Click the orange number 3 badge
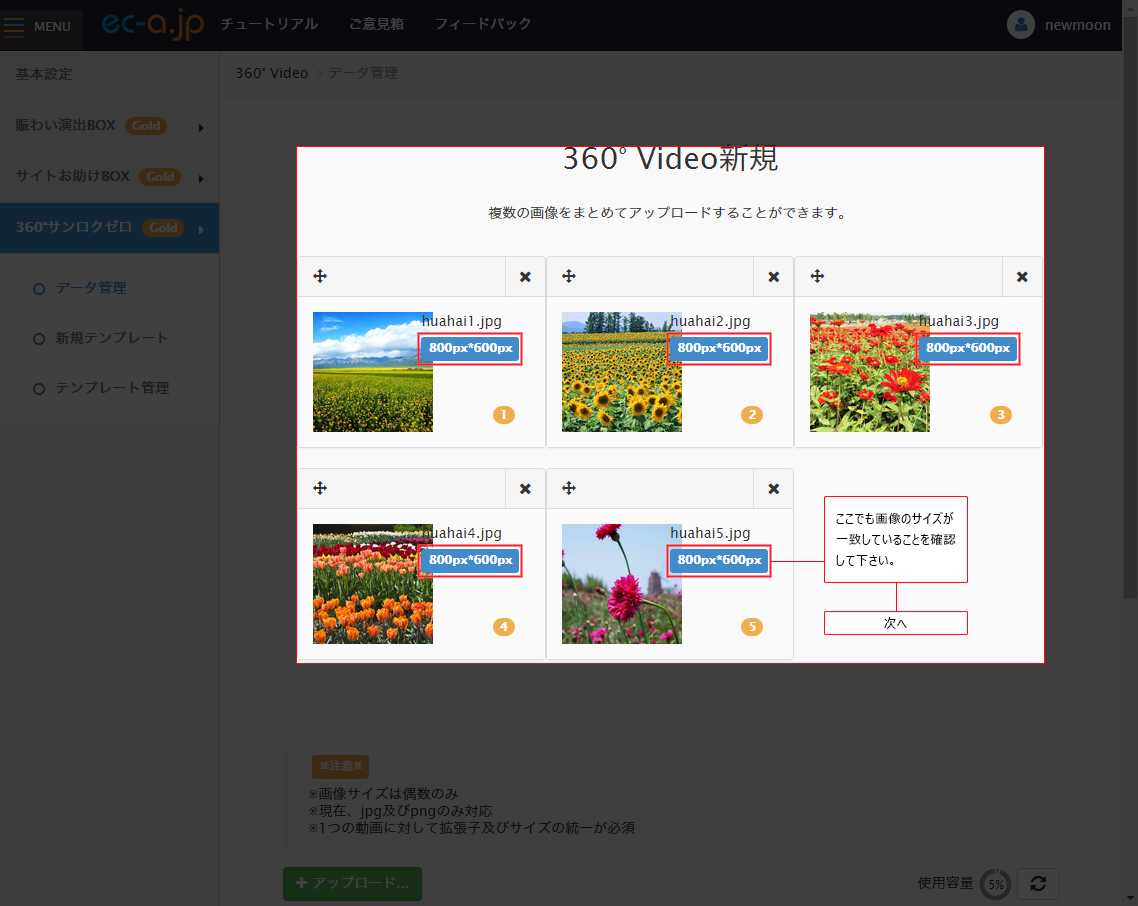Image resolution: width=1138 pixels, height=906 pixels. (x=1001, y=415)
